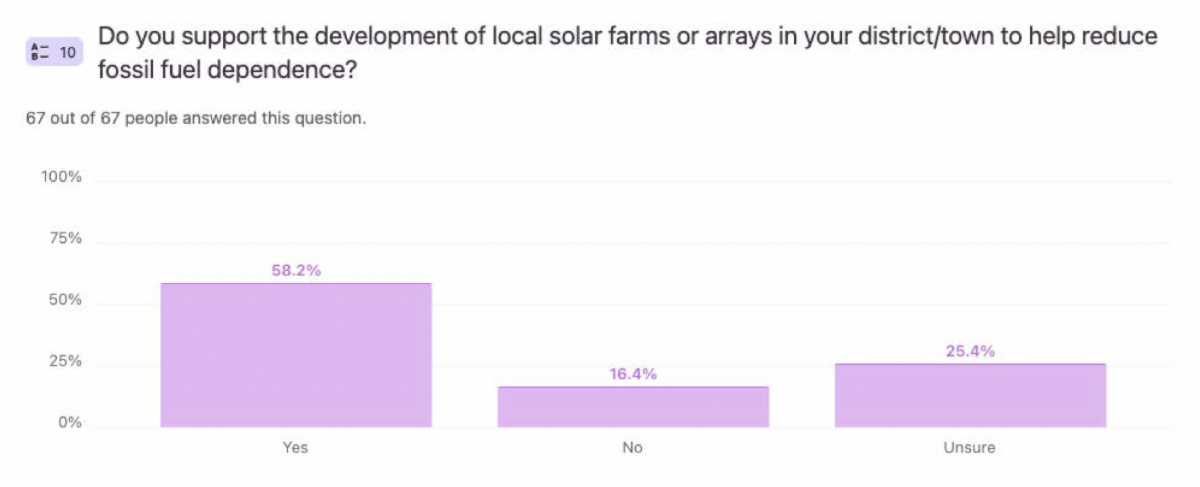1200x487 pixels.
Task: Click the multiple-choice question type icon
Action: click(x=40, y=52)
